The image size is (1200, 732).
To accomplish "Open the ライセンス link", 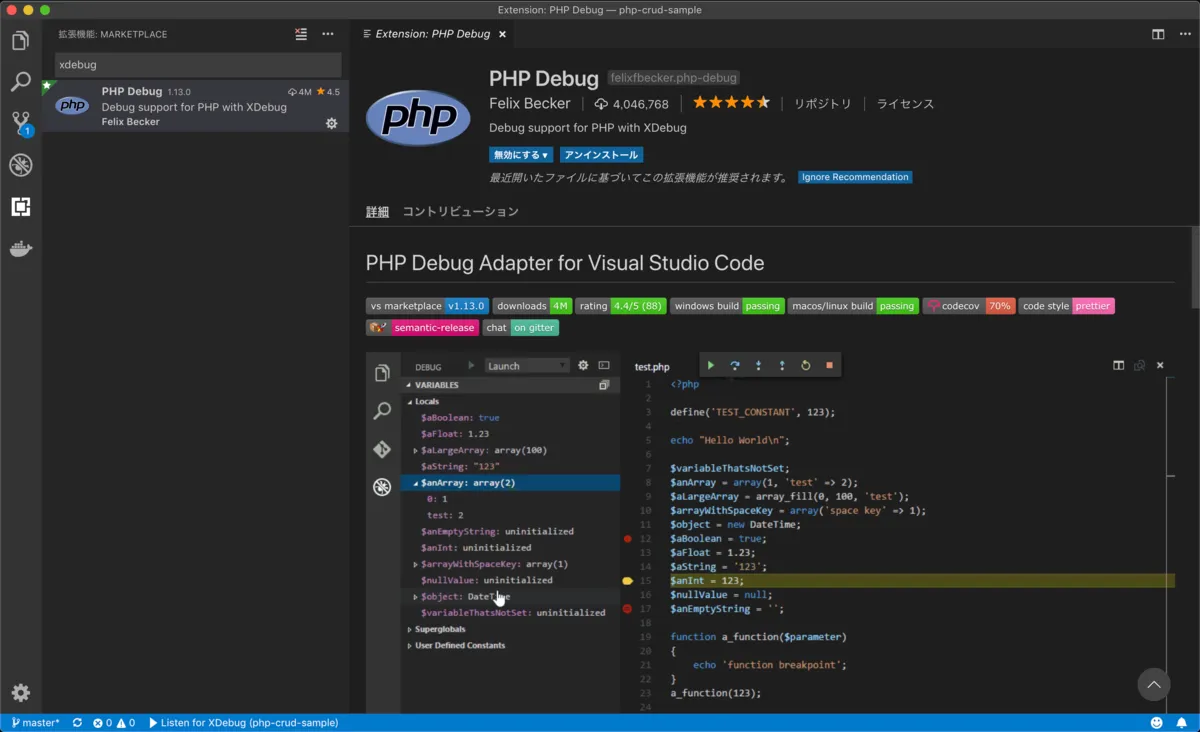I will point(905,104).
